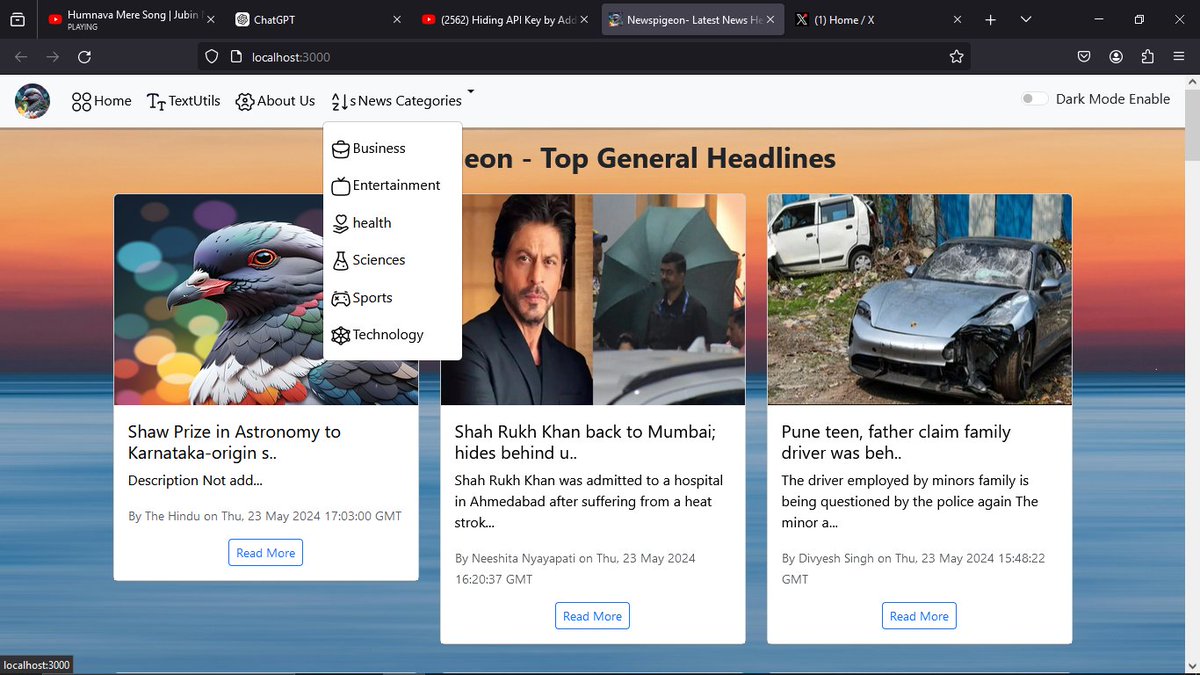Read More on Shaw Prize article
This screenshot has width=1200, height=675.
coord(265,553)
